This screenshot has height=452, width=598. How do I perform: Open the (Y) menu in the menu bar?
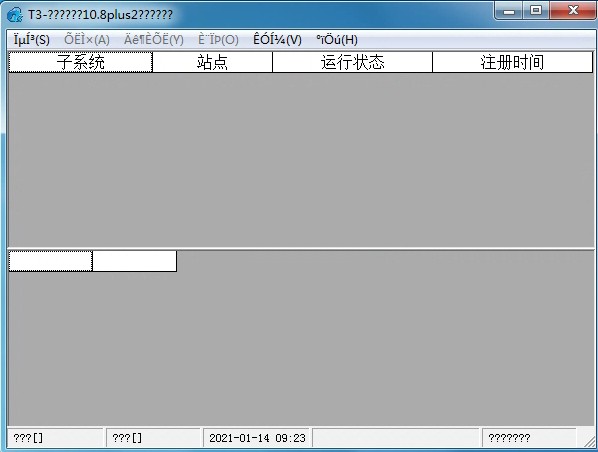[x=154, y=40]
